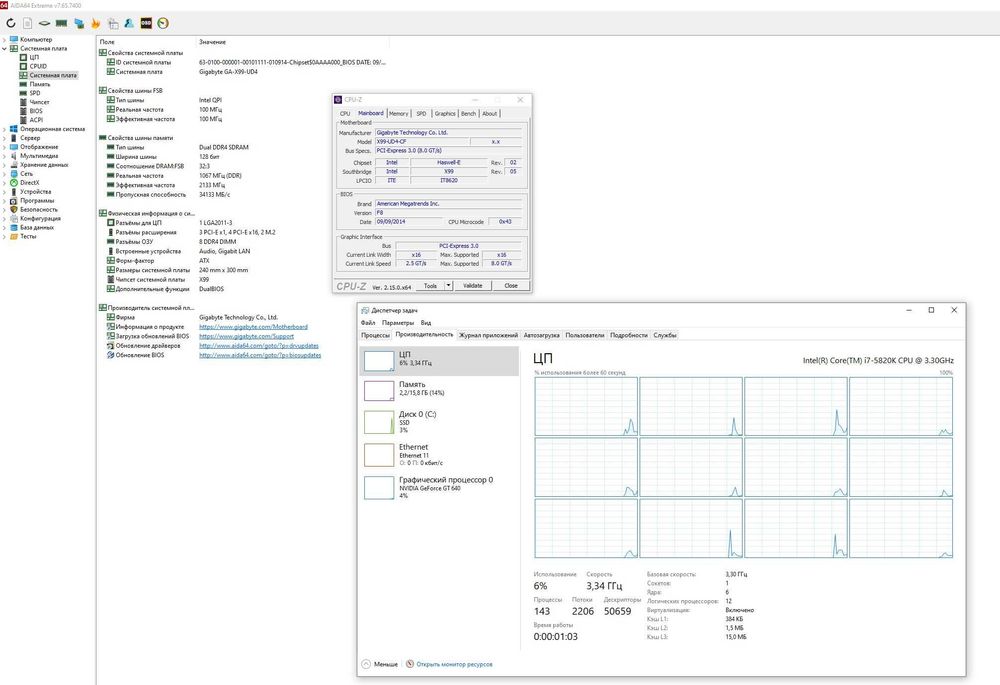1000x685 pixels.
Task: Click the gauge-shaped icon in AIDA64 toolbar
Action: tap(163, 22)
